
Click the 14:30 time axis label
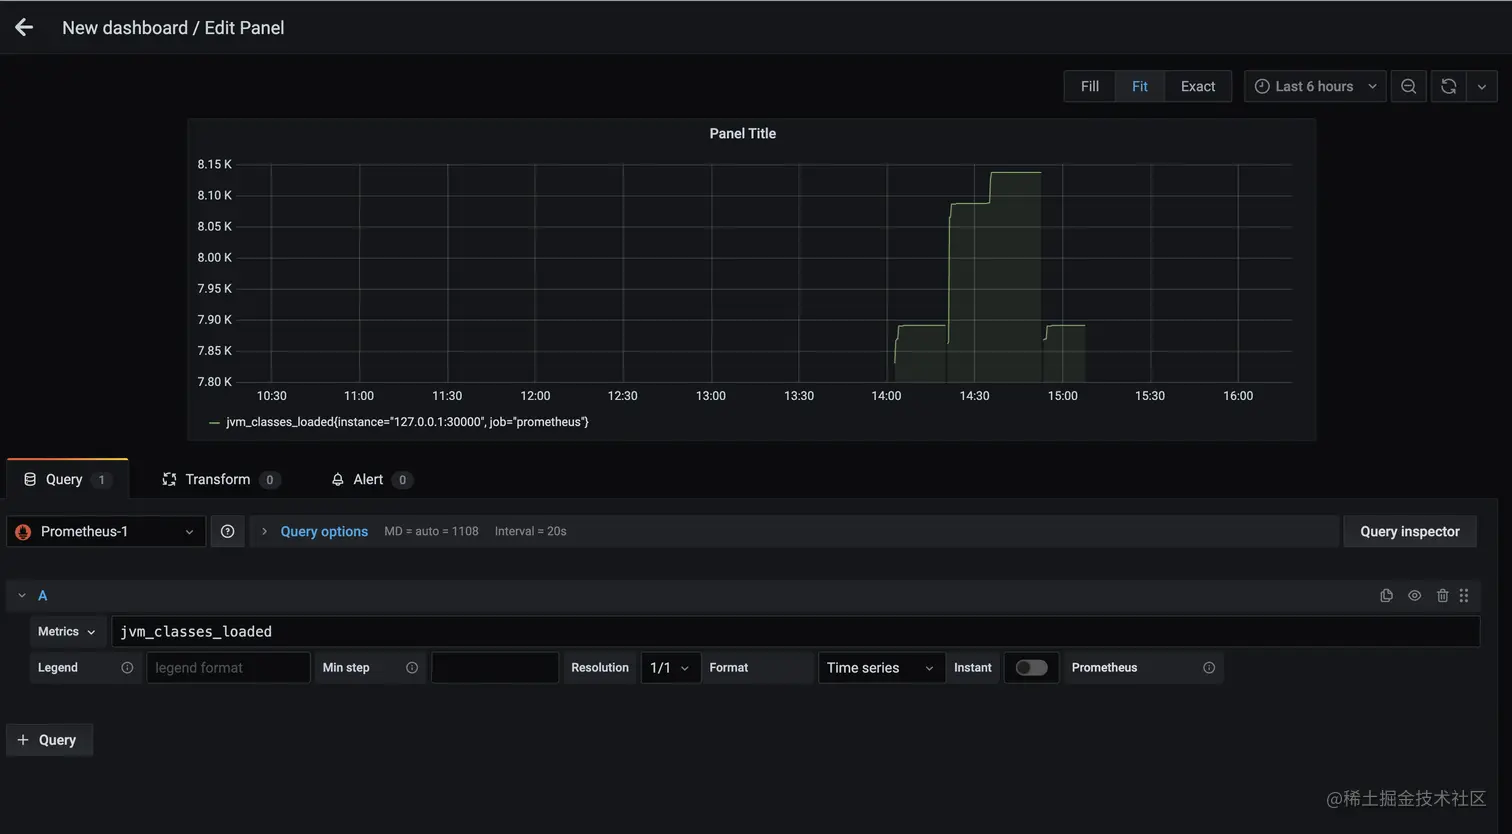(974, 396)
